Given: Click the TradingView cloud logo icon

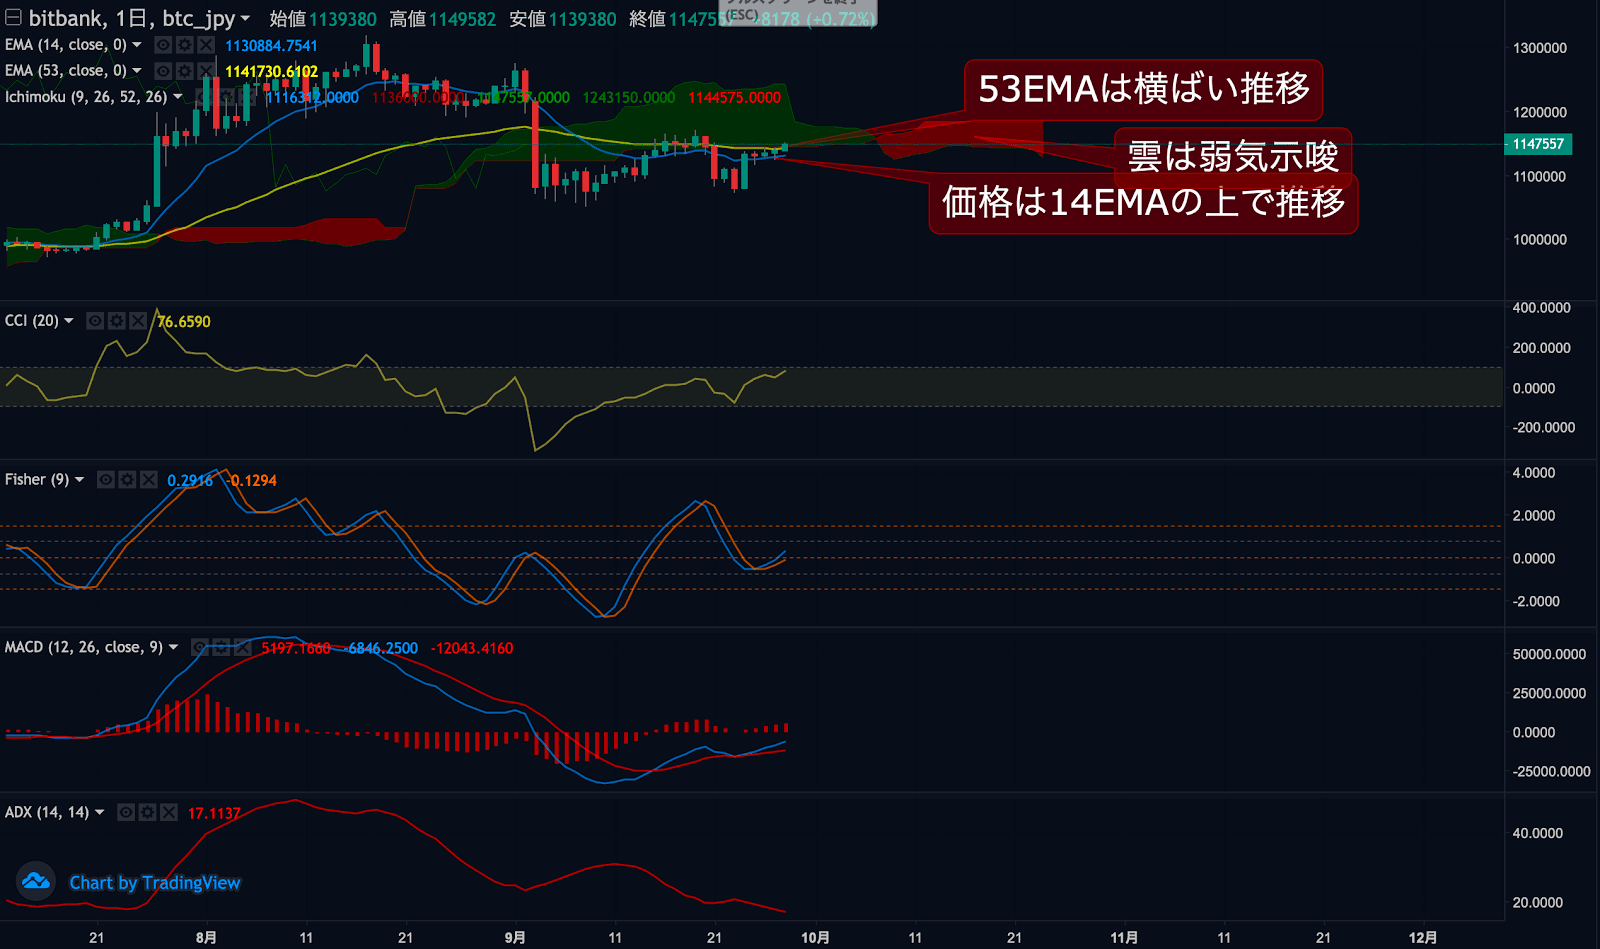Looking at the screenshot, I should point(36,881).
